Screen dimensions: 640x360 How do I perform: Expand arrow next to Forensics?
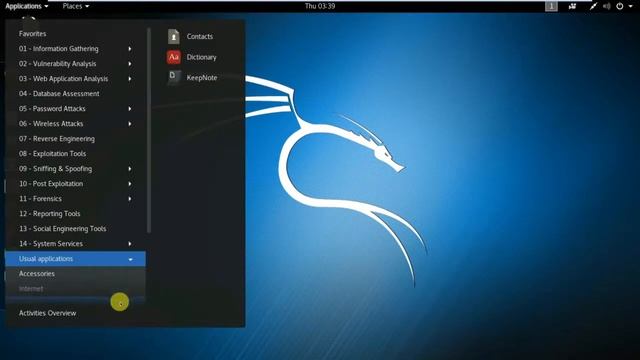(130, 199)
